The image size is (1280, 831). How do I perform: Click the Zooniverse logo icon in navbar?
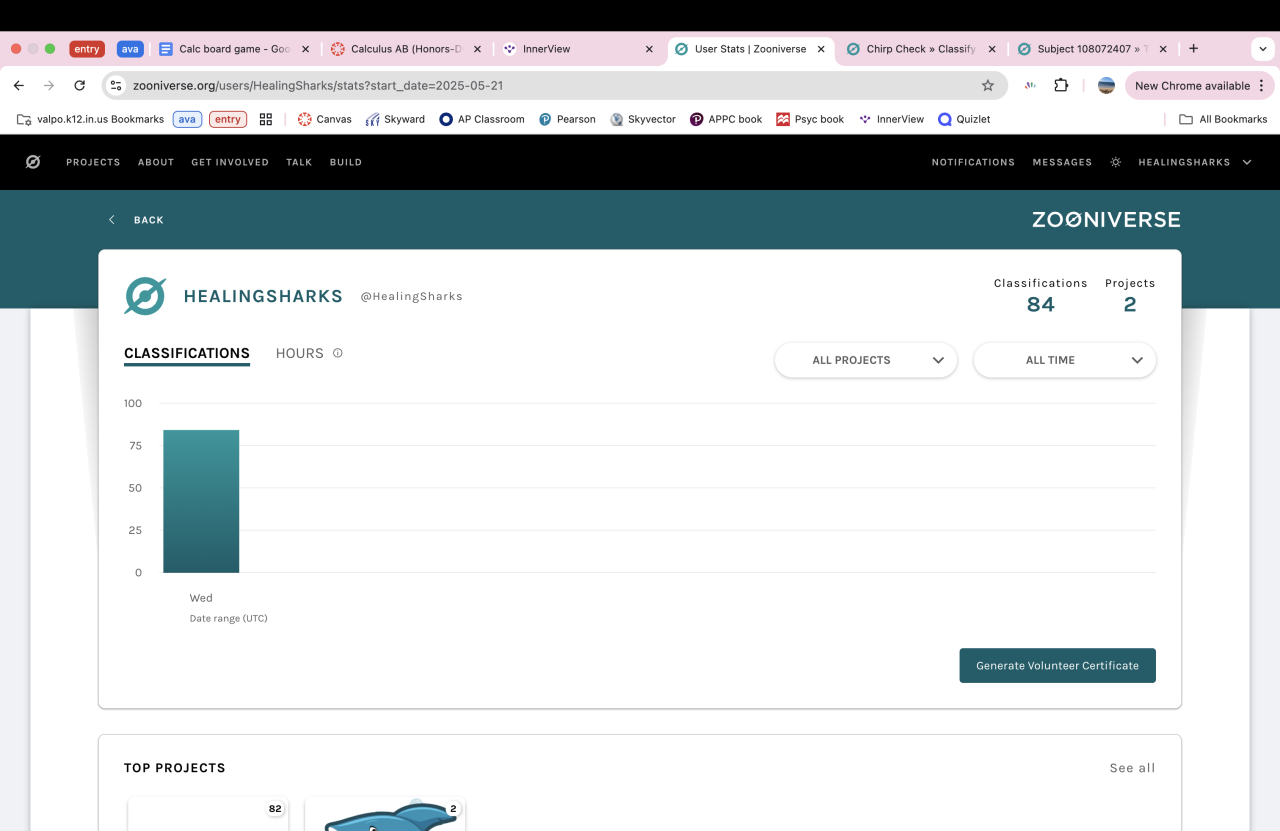[x=33, y=162]
